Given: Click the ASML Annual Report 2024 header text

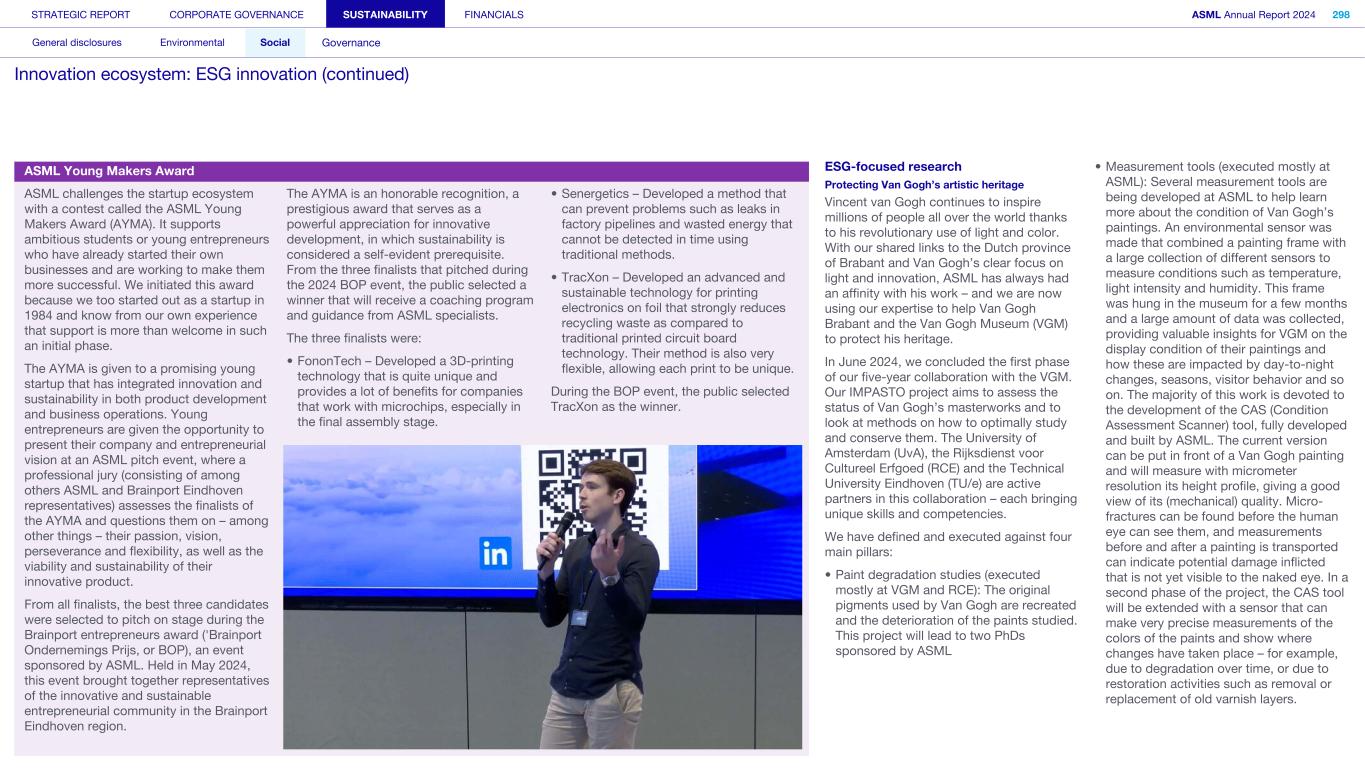Looking at the screenshot, I should pos(1253,14).
